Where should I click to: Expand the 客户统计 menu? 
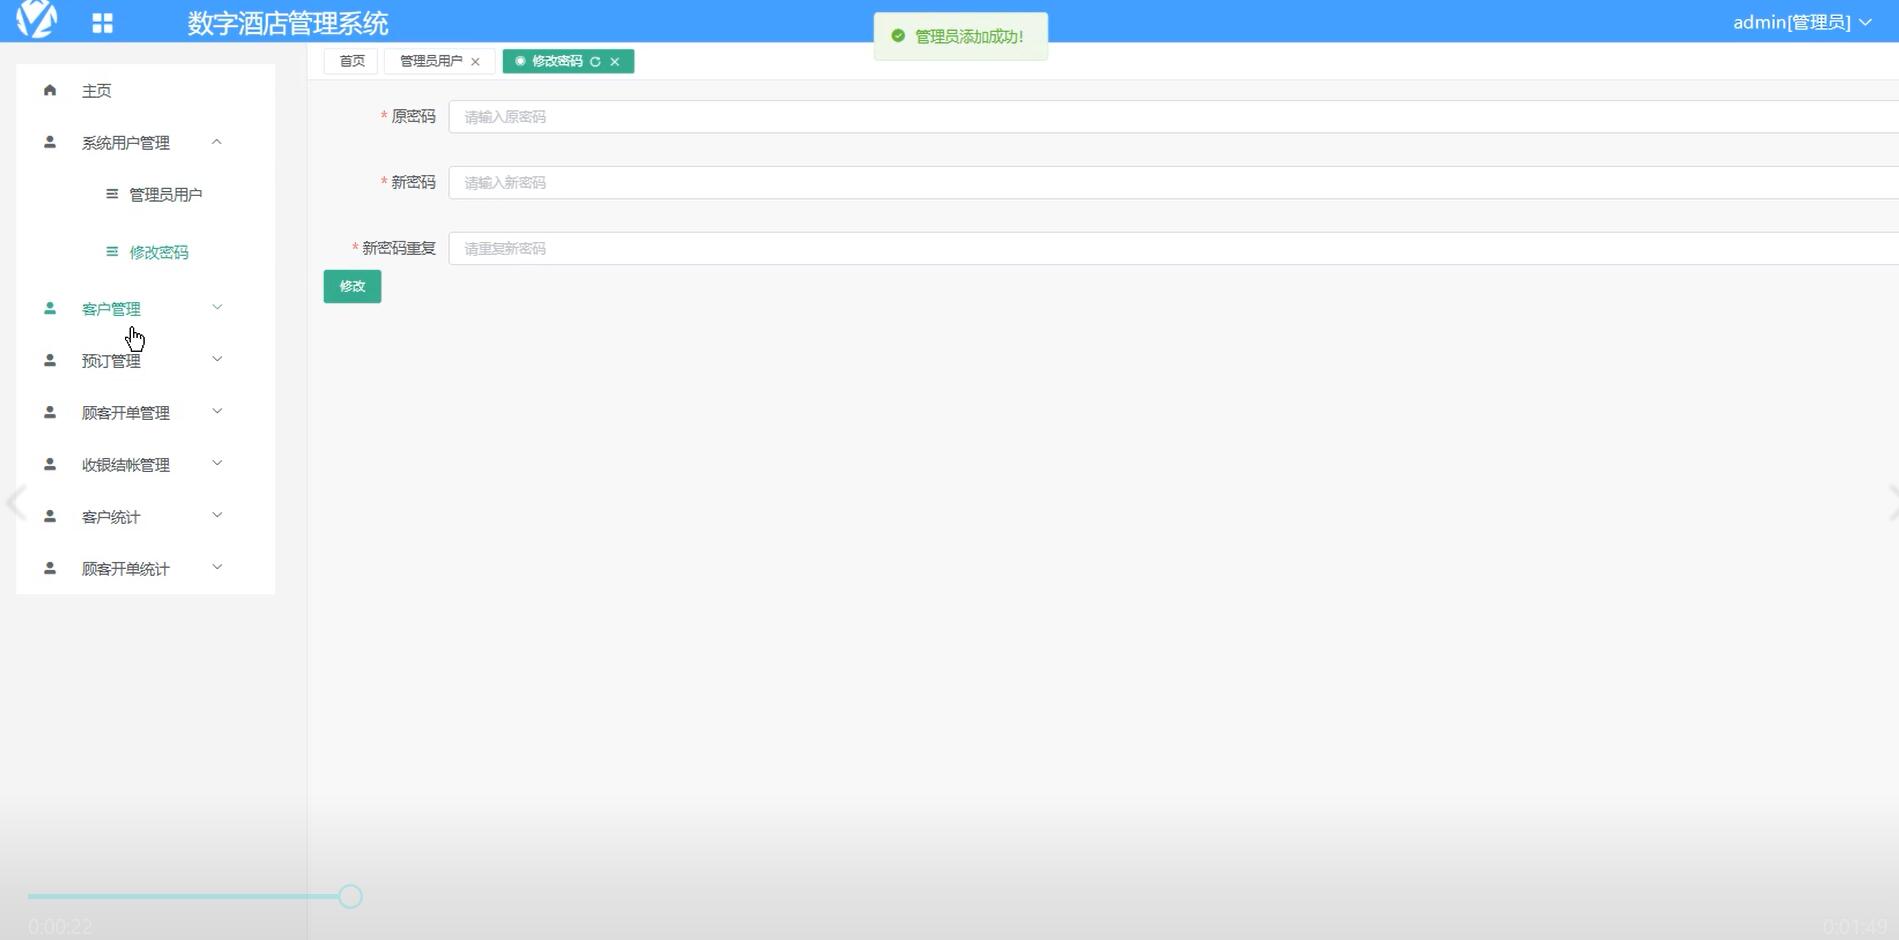click(x=217, y=516)
